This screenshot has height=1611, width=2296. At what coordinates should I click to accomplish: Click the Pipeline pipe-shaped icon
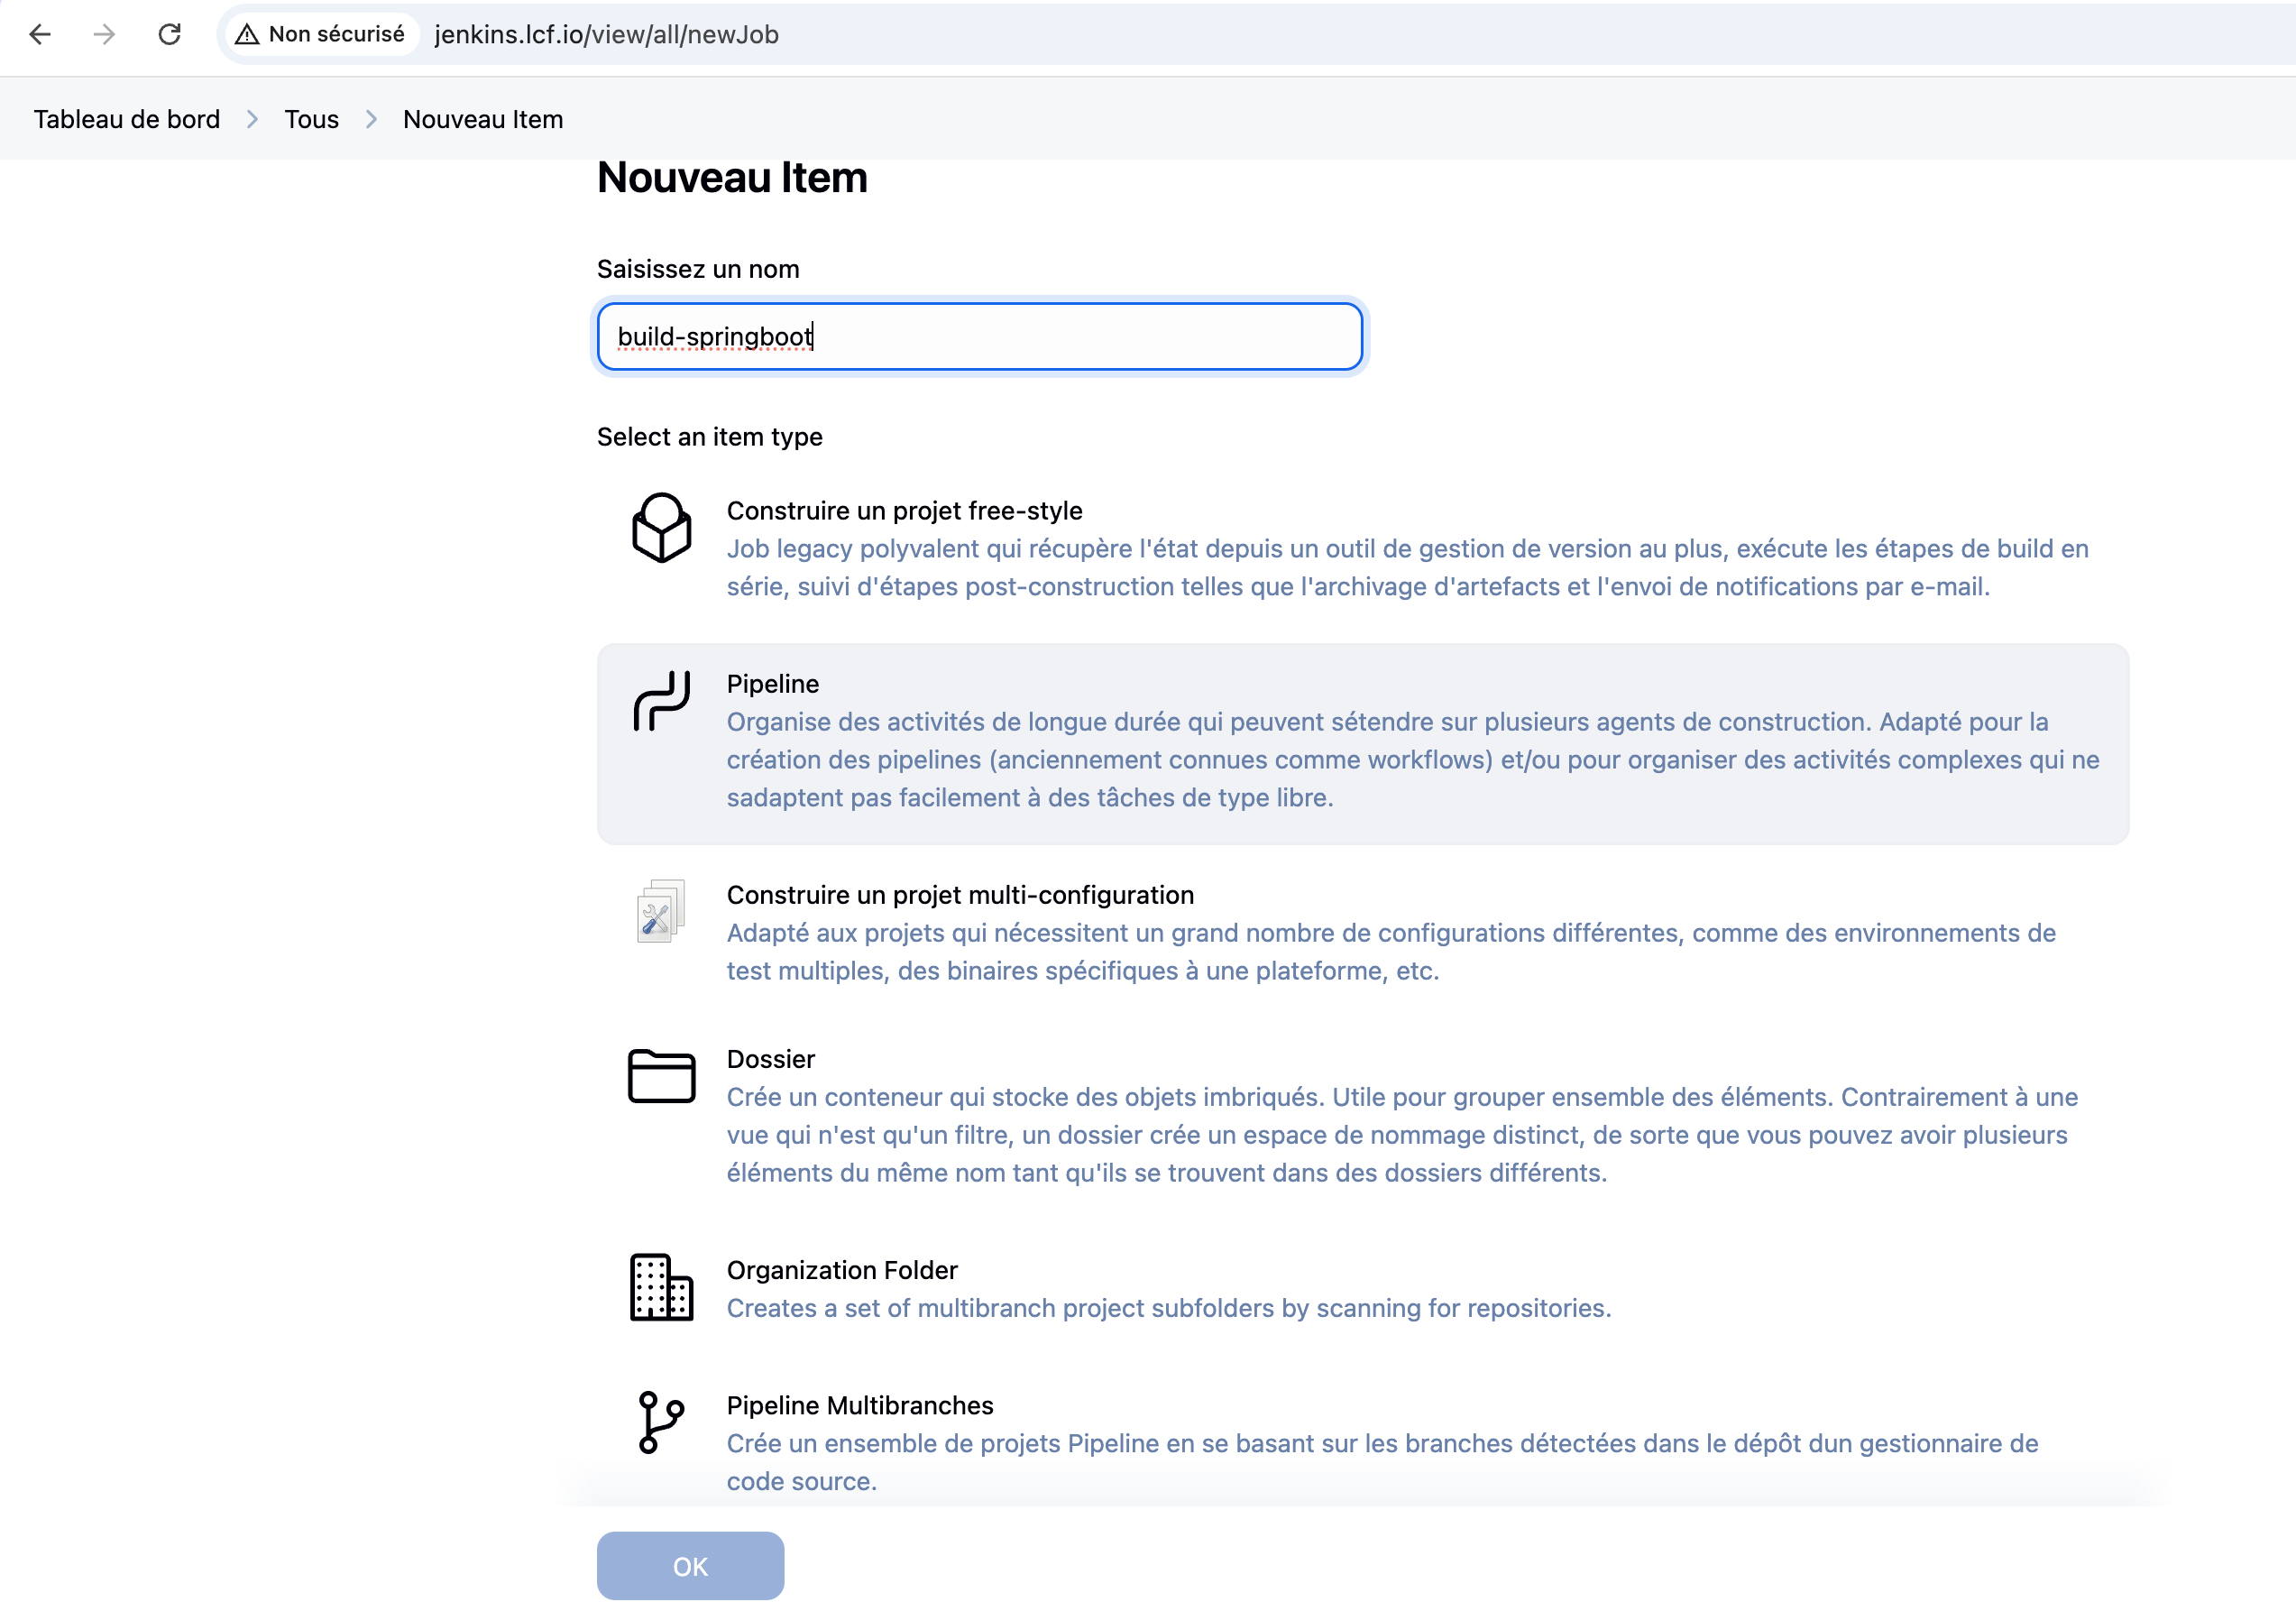(x=661, y=701)
